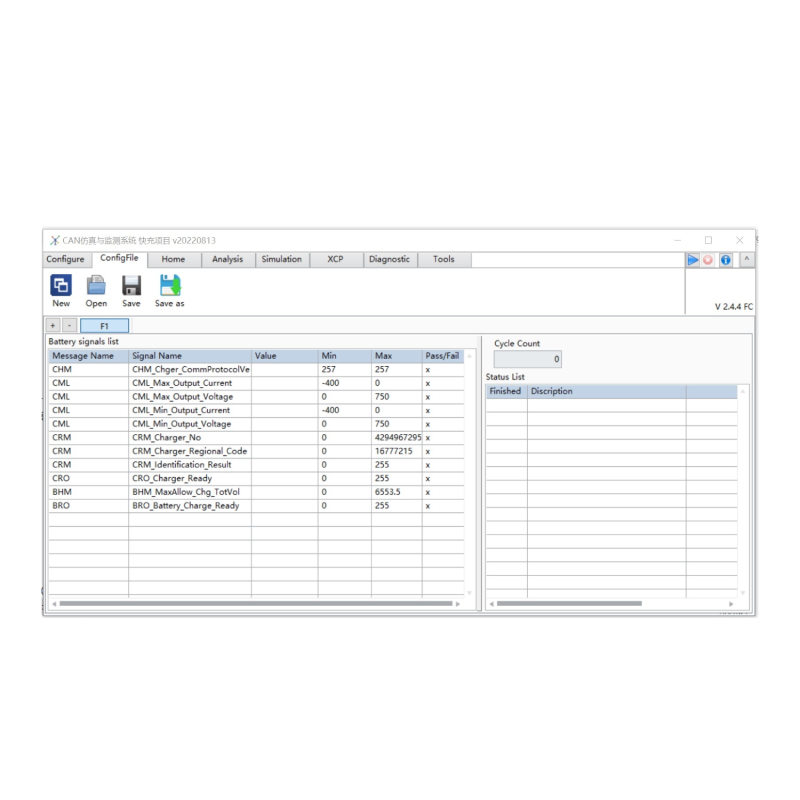This screenshot has width=800, height=800.
Task: Open the XCP tab
Action: (335, 260)
